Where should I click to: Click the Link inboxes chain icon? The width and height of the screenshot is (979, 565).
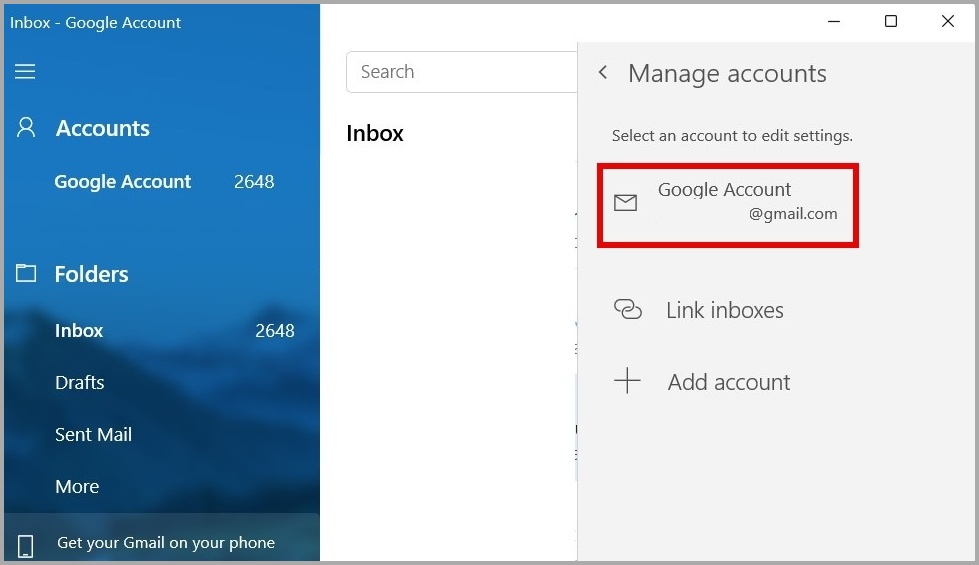point(627,309)
